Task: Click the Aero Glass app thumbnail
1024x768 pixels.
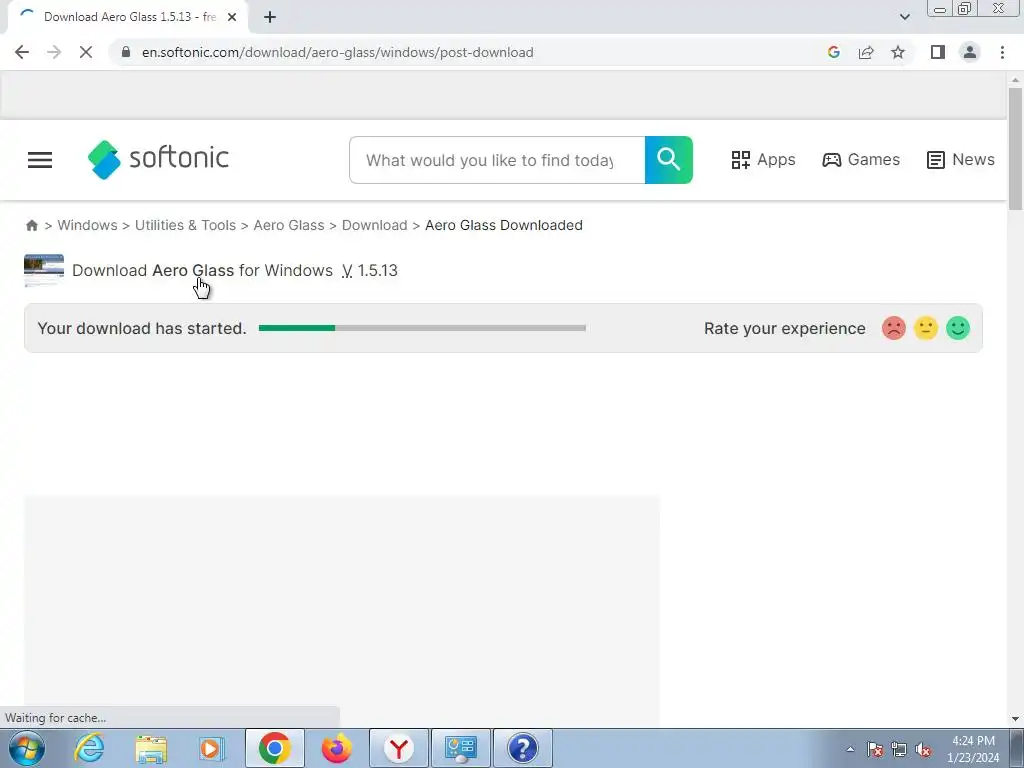Action: click(x=44, y=270)
